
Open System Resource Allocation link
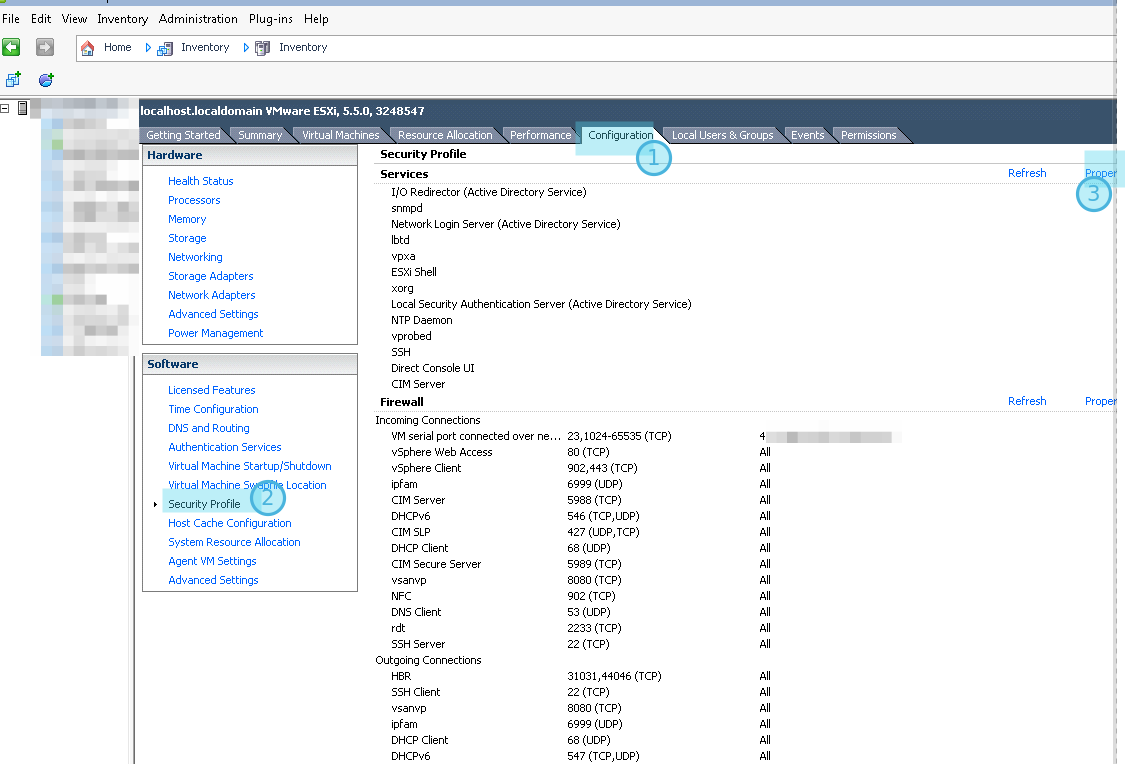234,542
